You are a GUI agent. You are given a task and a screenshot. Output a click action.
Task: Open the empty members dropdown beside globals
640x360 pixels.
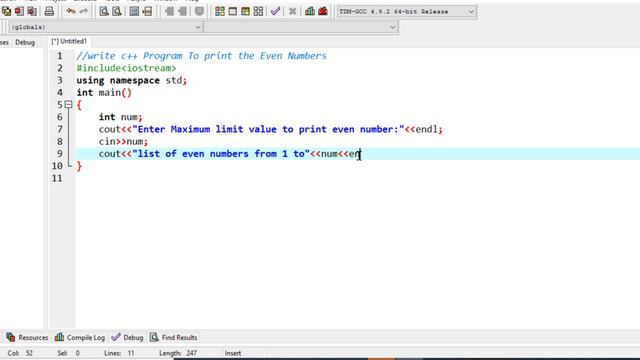(301, 27)
